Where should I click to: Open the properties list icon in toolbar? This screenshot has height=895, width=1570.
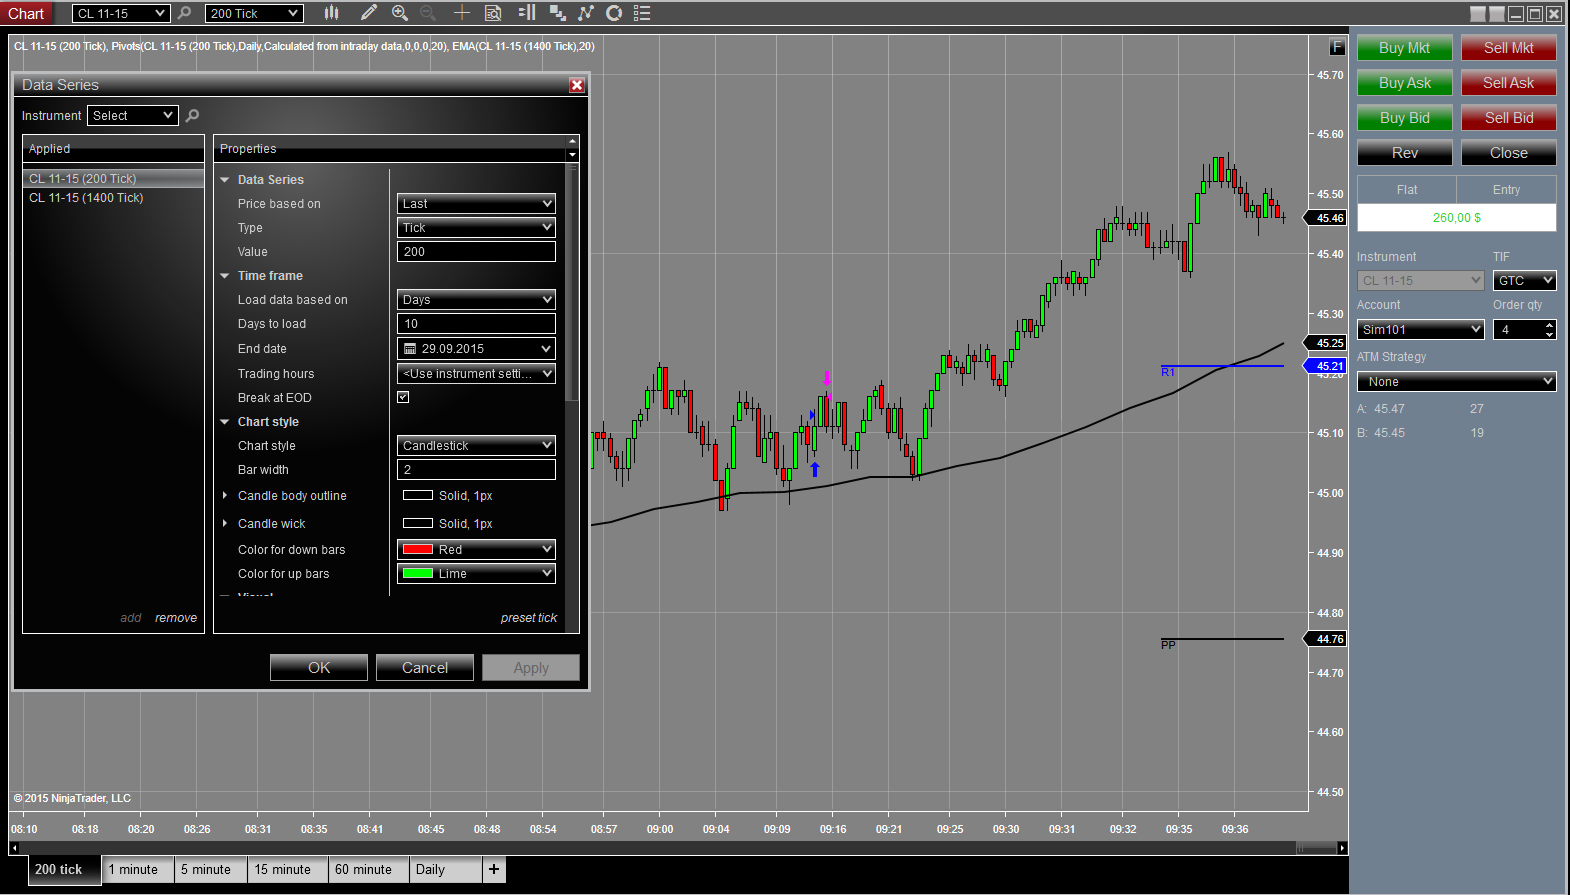pyautogui.click(x=642, y=13)
